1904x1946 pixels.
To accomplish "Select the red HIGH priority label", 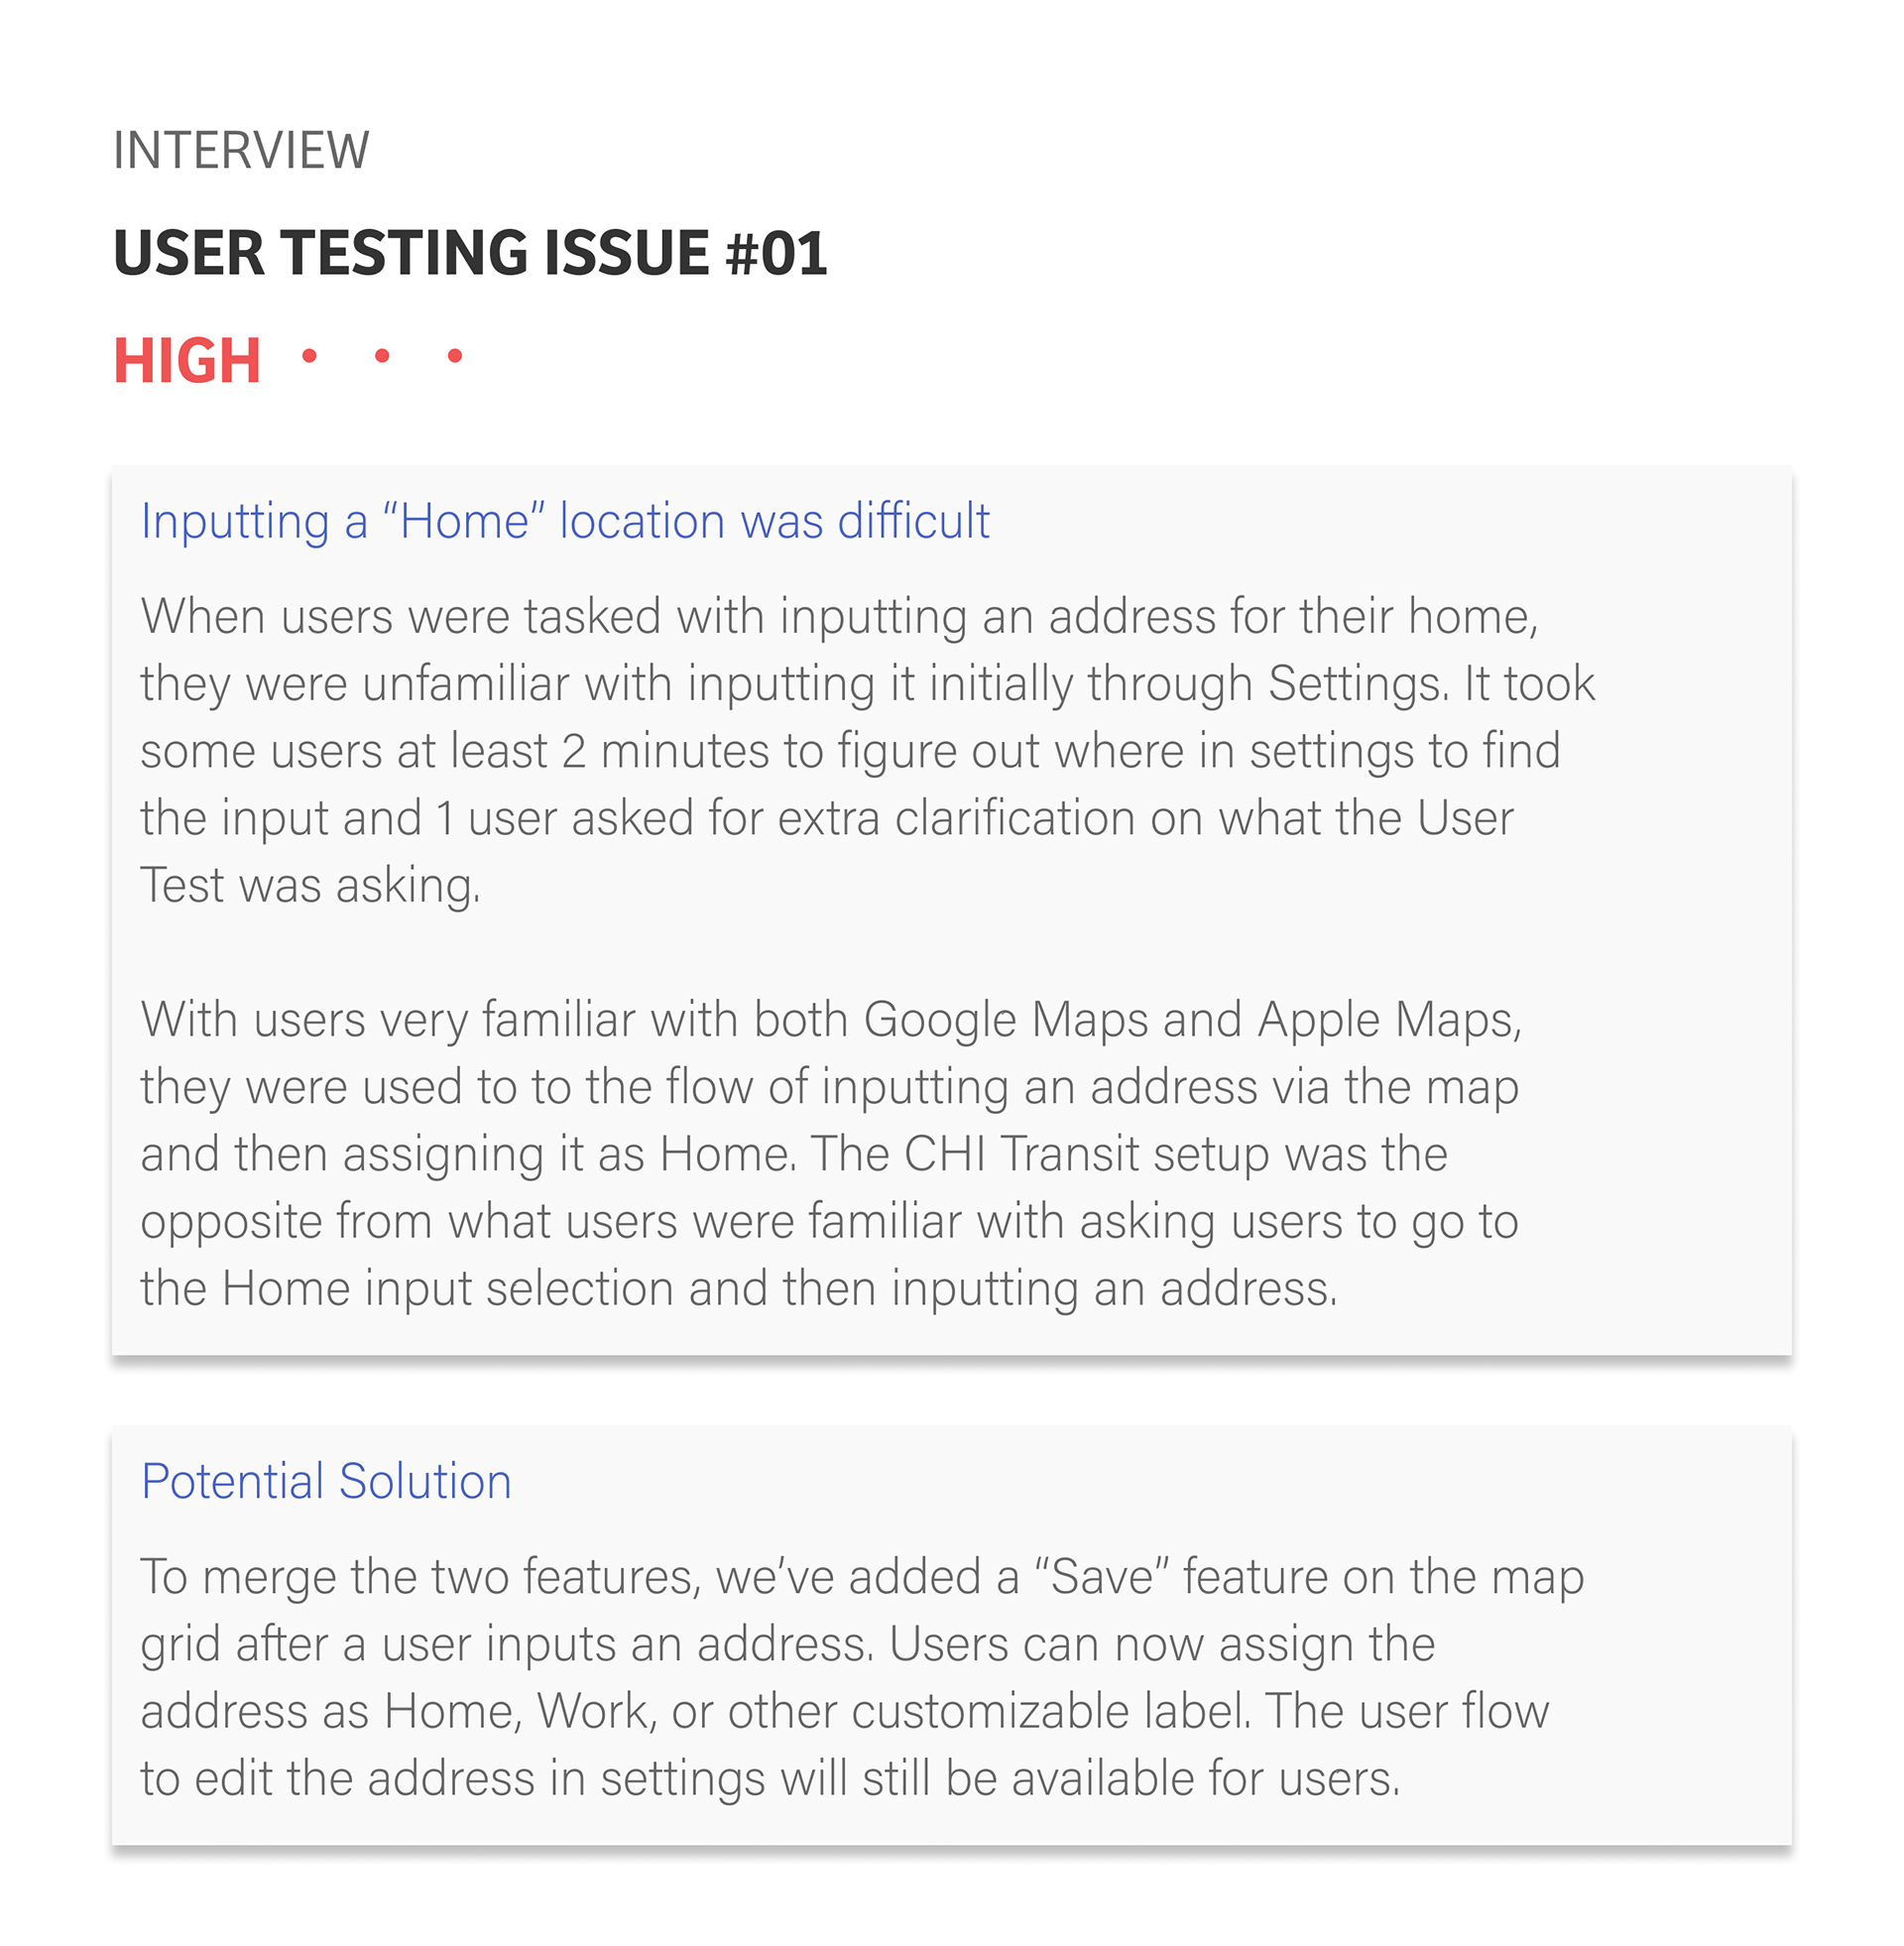I will [187, 361].
